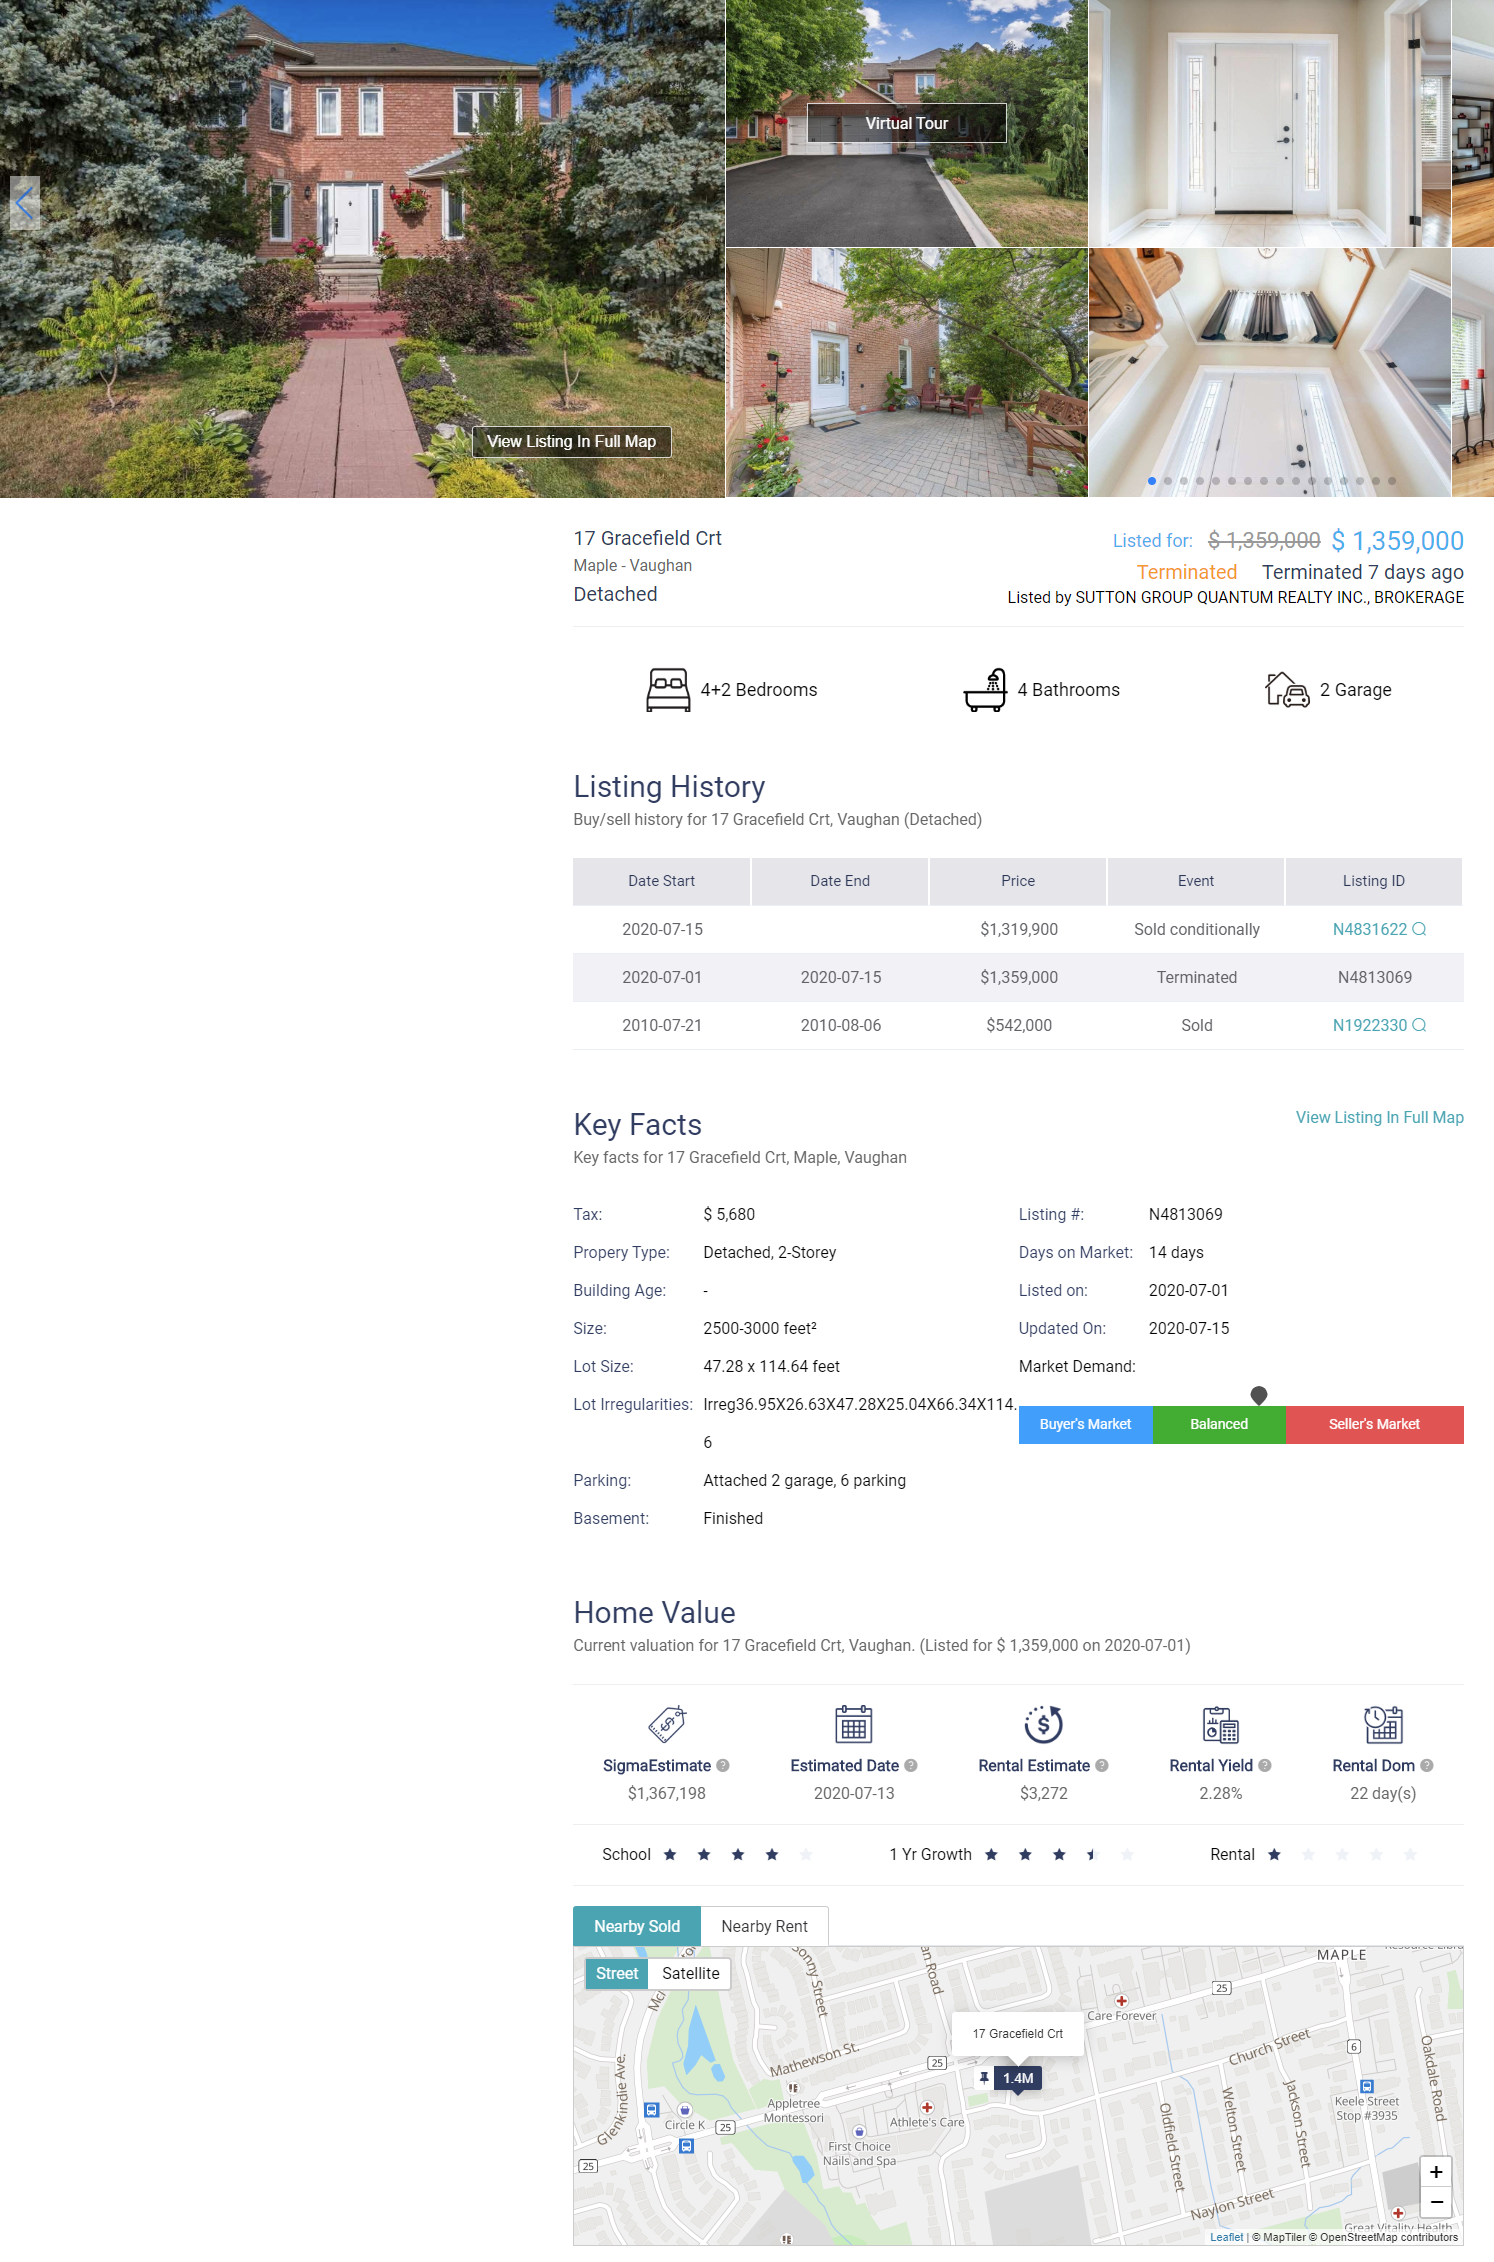Click the Listing ID column header

click(1373, 881)
